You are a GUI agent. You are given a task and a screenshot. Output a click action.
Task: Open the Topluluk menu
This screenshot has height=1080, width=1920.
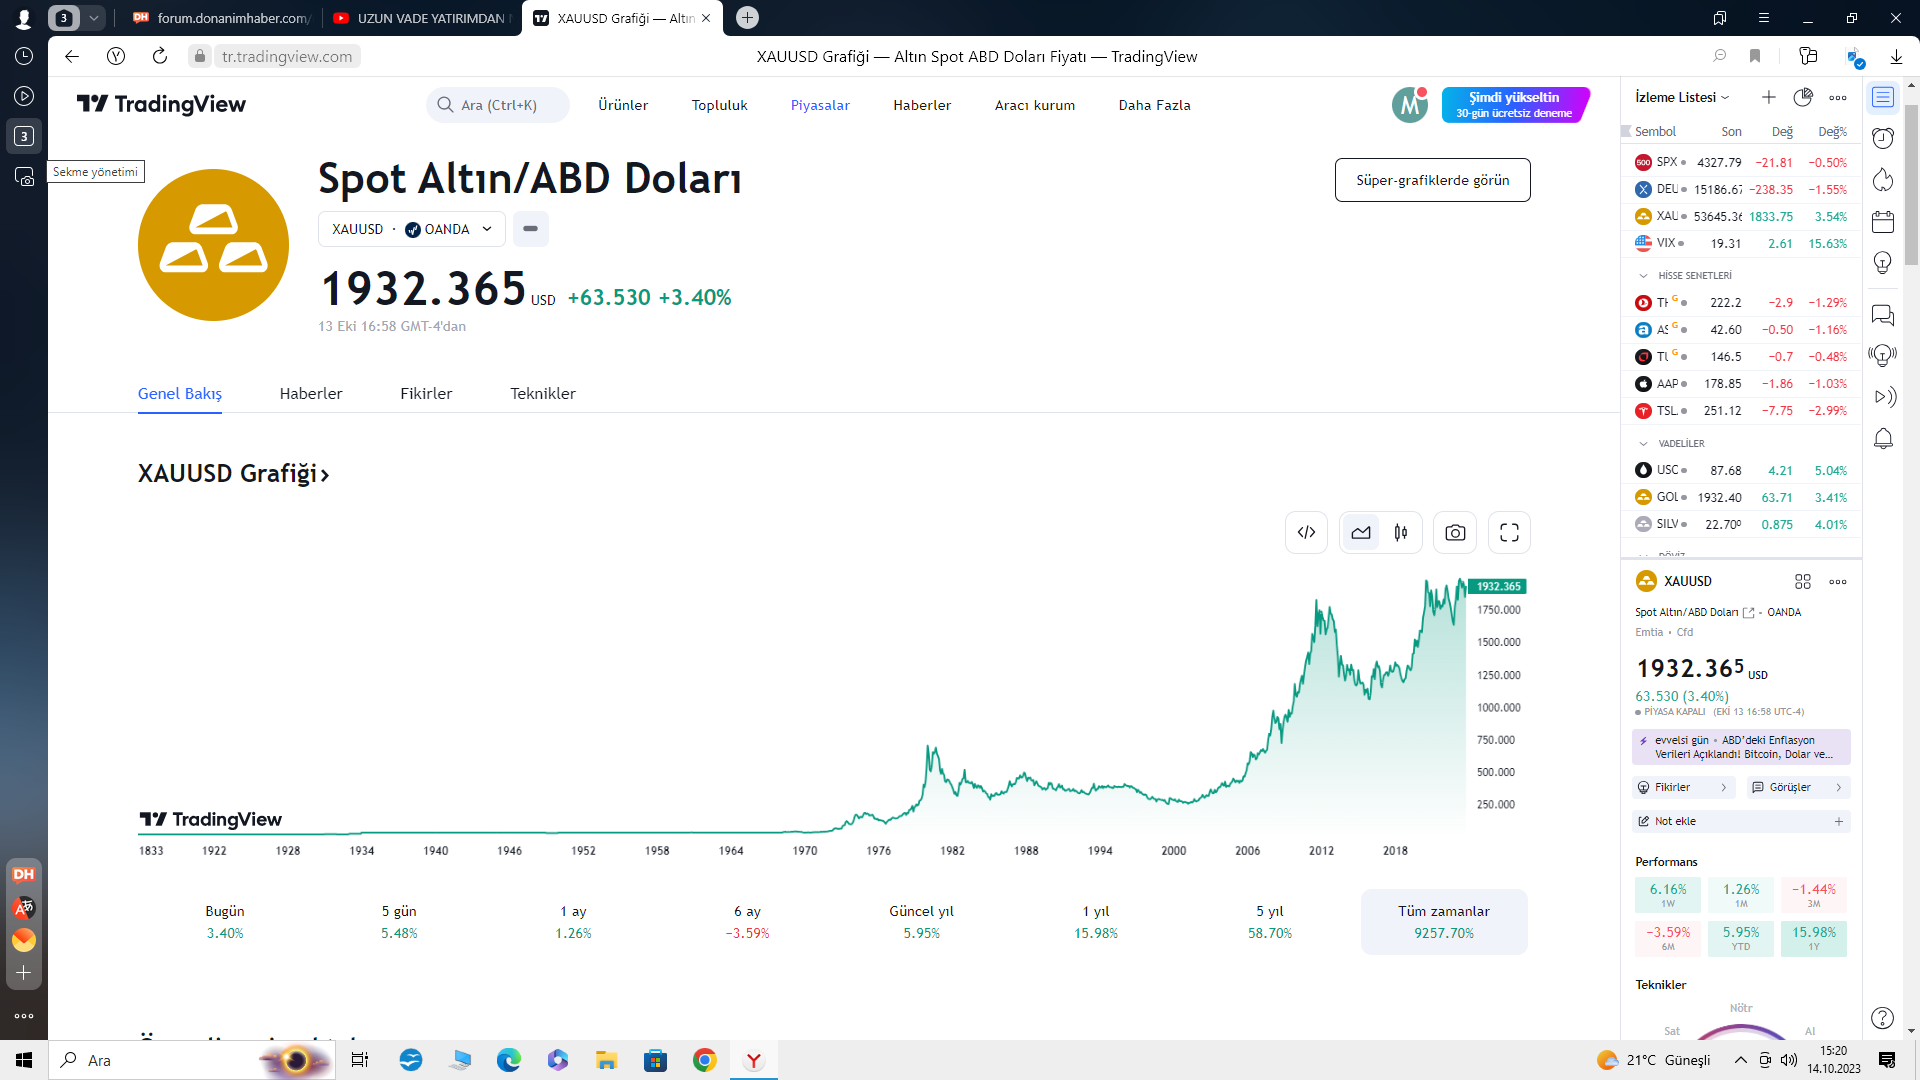pos(719,105)
